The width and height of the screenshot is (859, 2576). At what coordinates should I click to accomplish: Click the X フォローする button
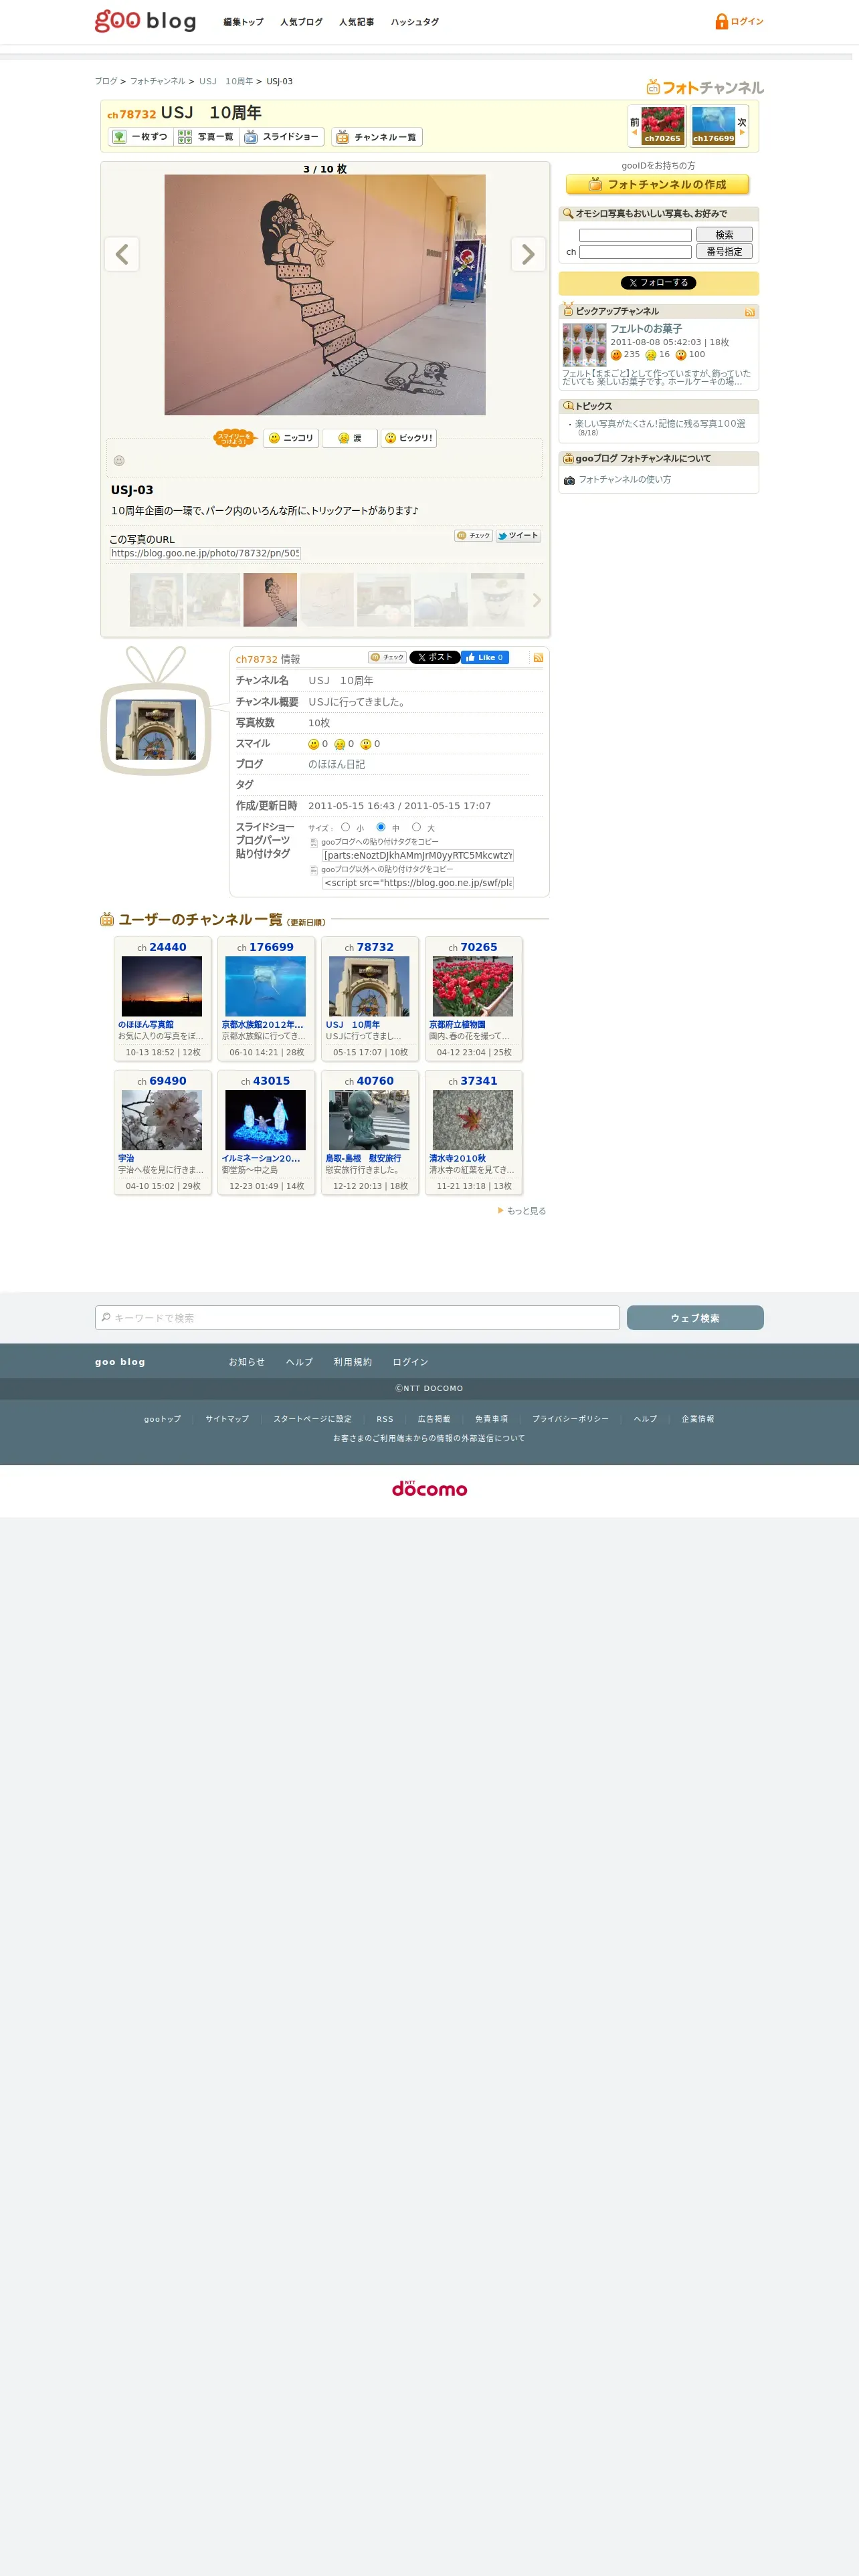click(658, 283)
